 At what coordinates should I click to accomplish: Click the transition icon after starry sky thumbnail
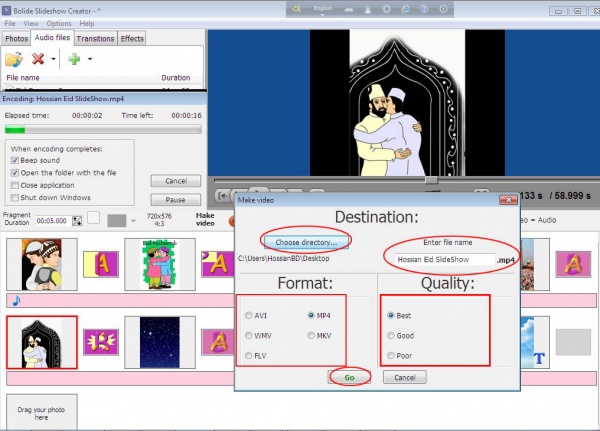pyautogui.click(x=218, y=342)
